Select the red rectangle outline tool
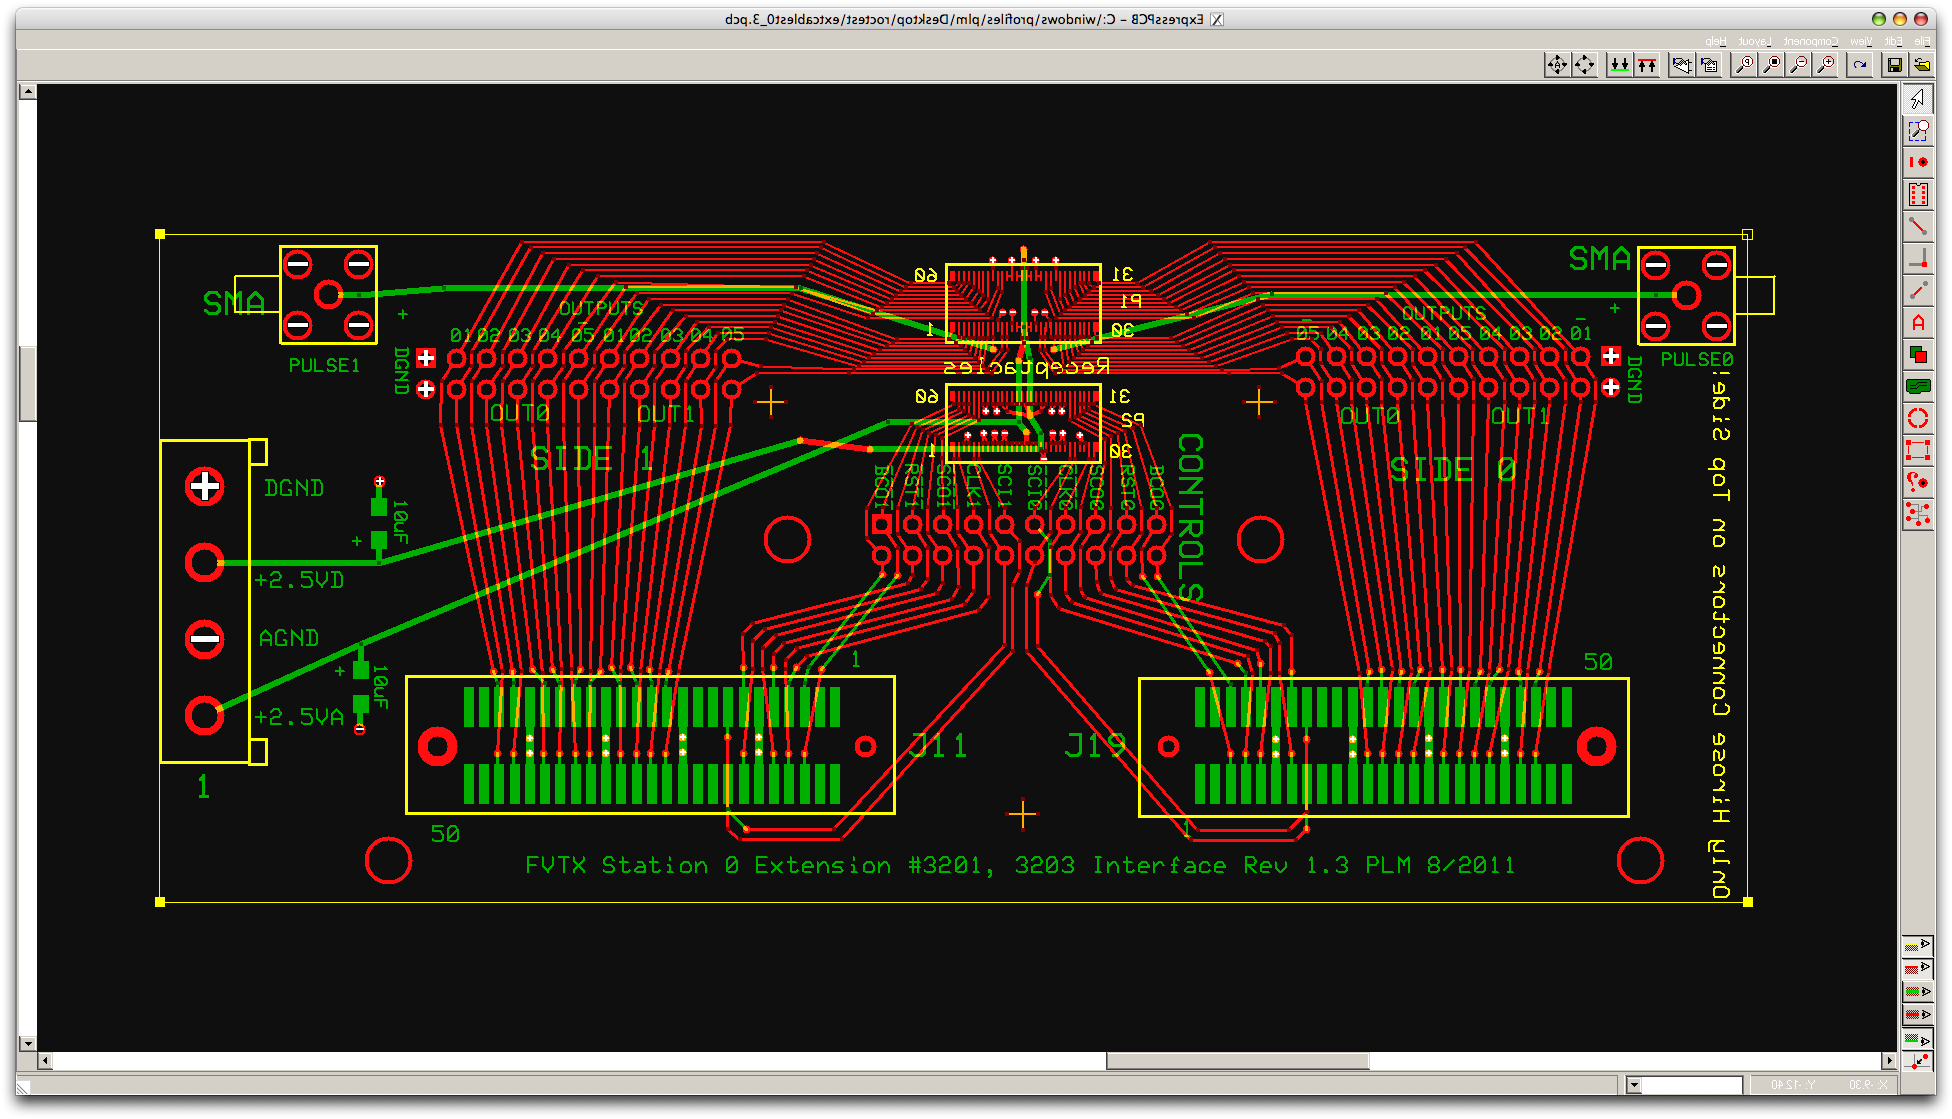 1918,450
